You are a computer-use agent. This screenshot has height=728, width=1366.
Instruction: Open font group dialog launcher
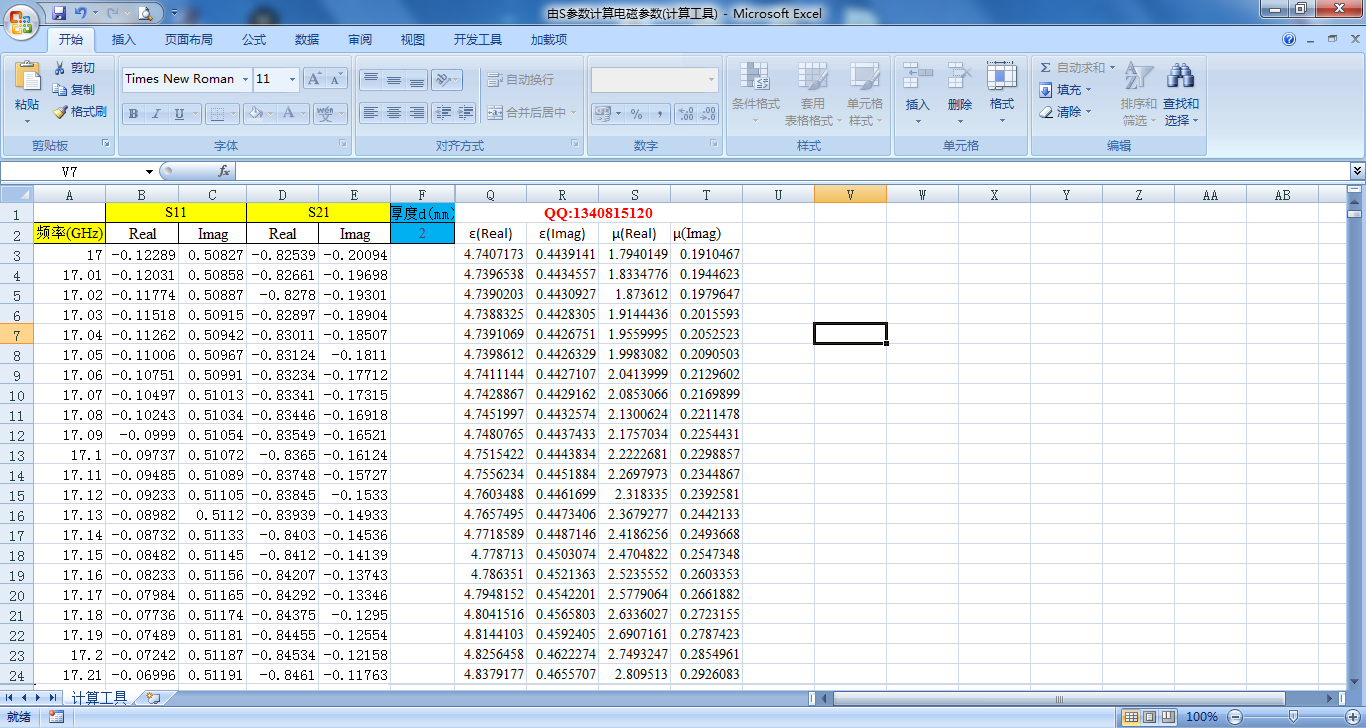coord(342,145)
